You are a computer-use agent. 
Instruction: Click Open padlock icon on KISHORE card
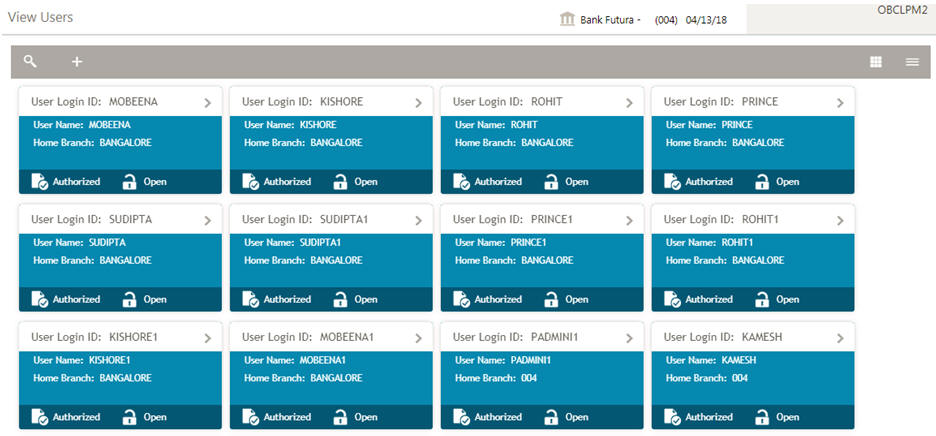(x=340, y=182)
